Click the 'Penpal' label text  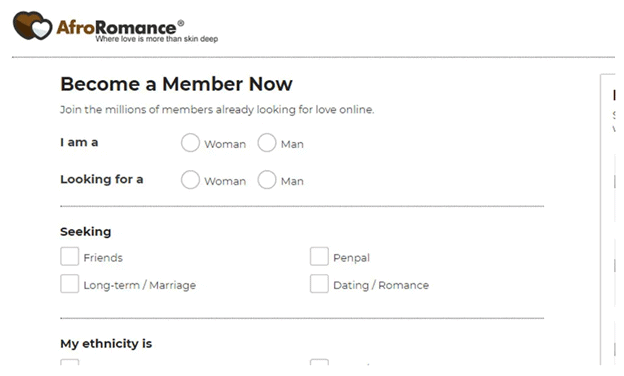point(351,258)
